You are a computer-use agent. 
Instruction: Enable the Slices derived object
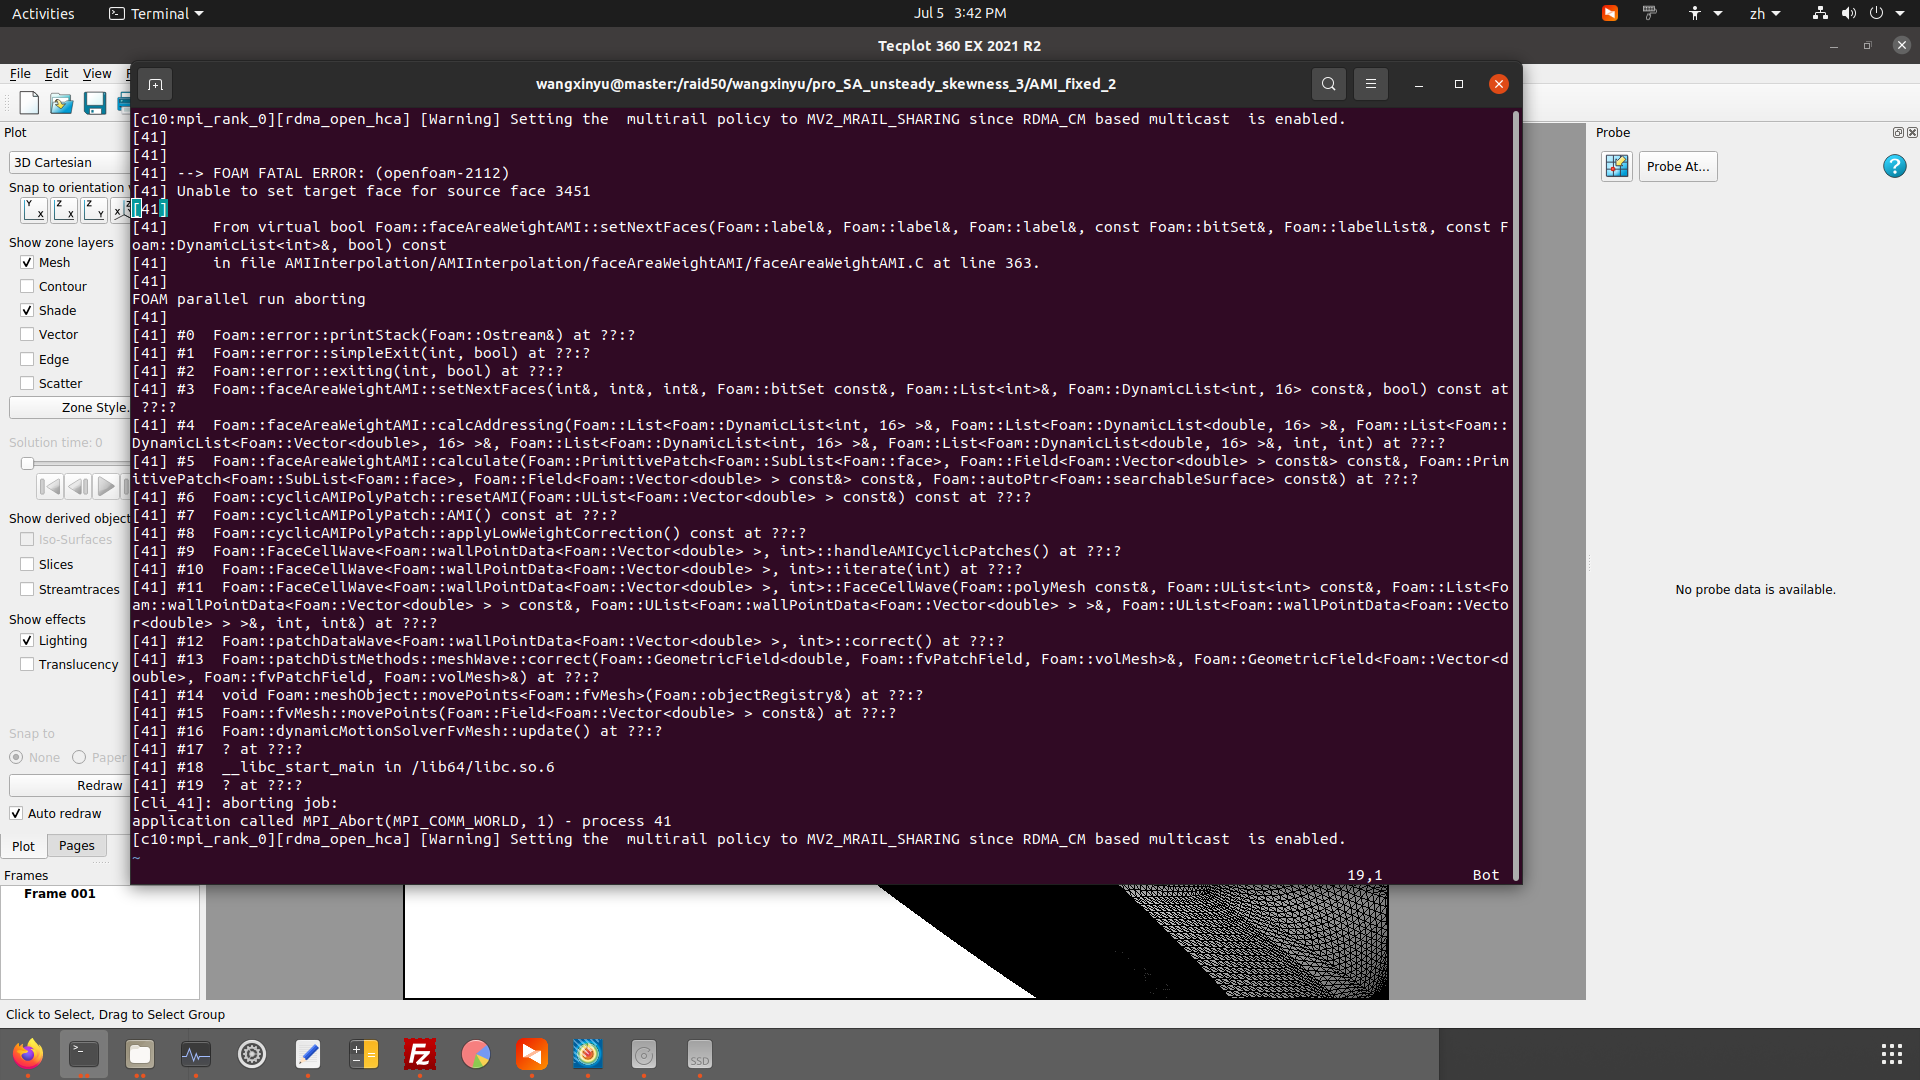coord(27,564)
